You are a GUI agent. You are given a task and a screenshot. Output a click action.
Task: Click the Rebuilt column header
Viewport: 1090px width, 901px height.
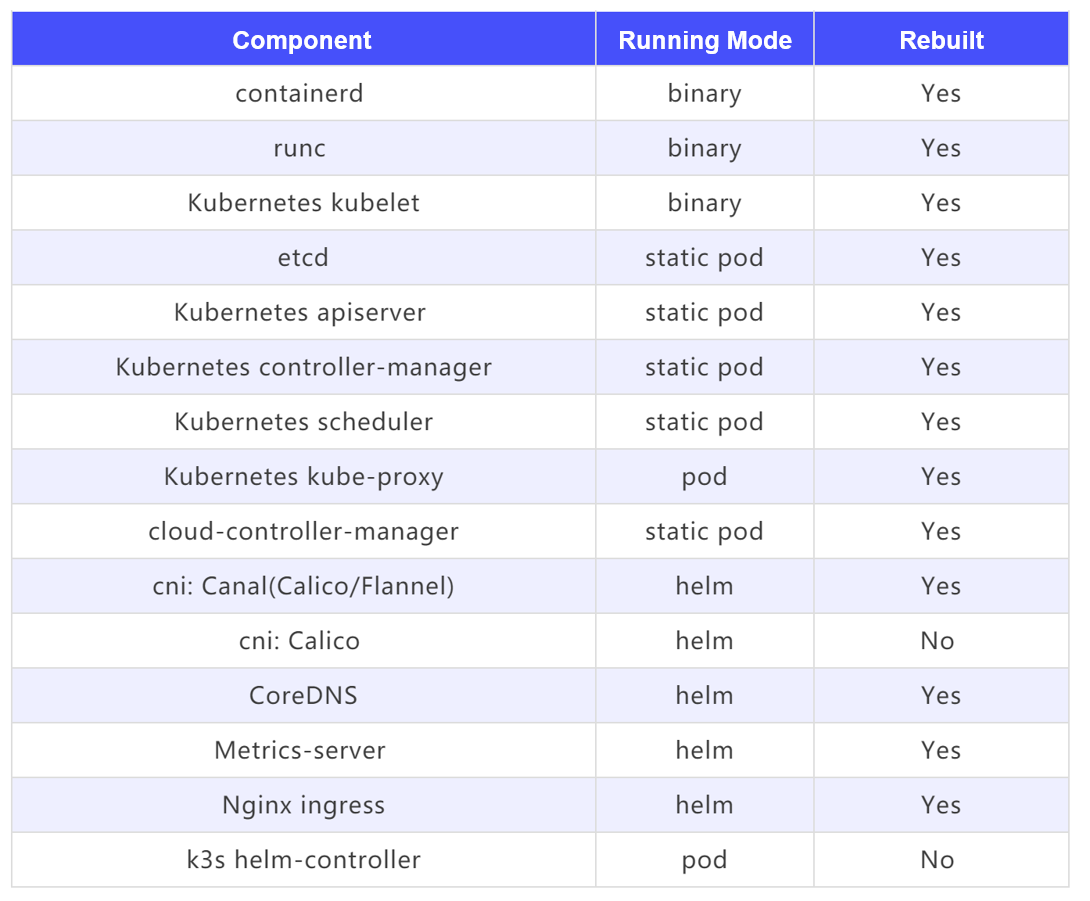pyautogui.click(x=941, y=41)
